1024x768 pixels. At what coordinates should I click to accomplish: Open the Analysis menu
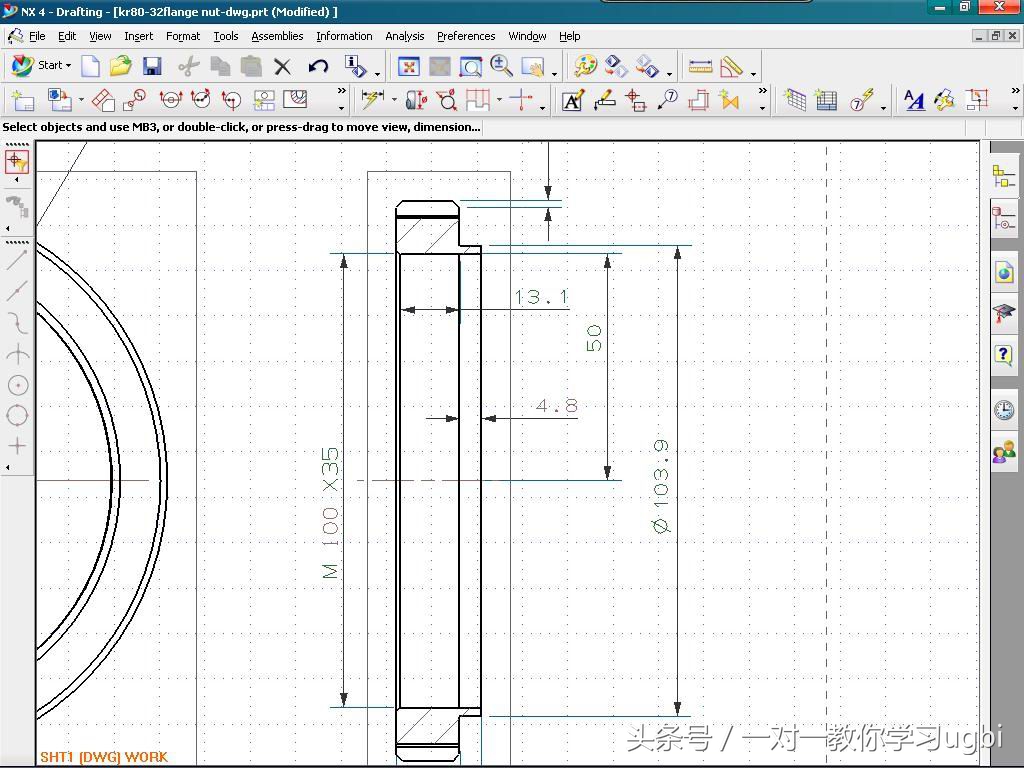pyautogui.click(x=404, y=36)
